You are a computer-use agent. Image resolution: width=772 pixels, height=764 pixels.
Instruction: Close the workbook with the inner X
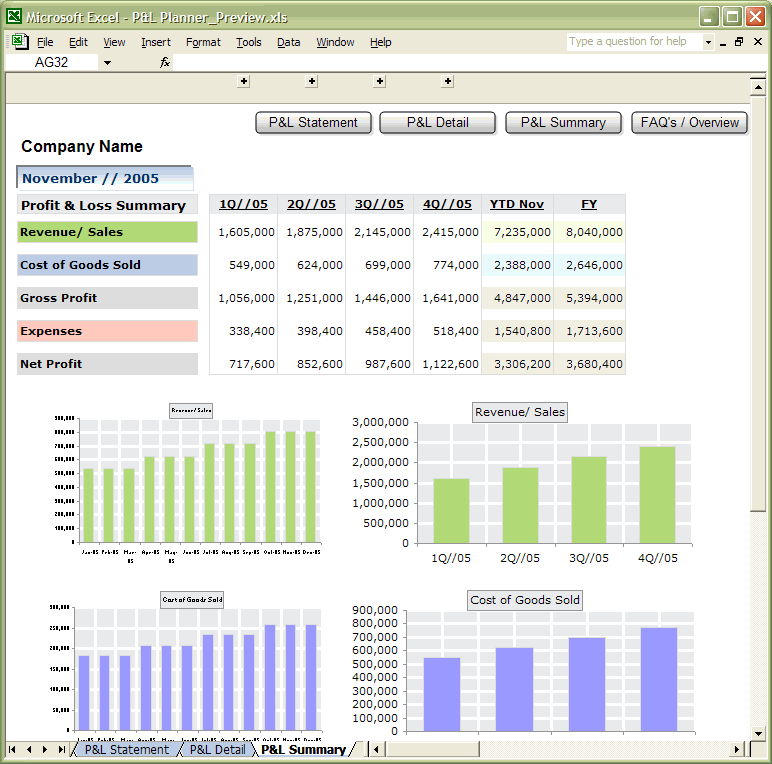[x=758, y=42]
